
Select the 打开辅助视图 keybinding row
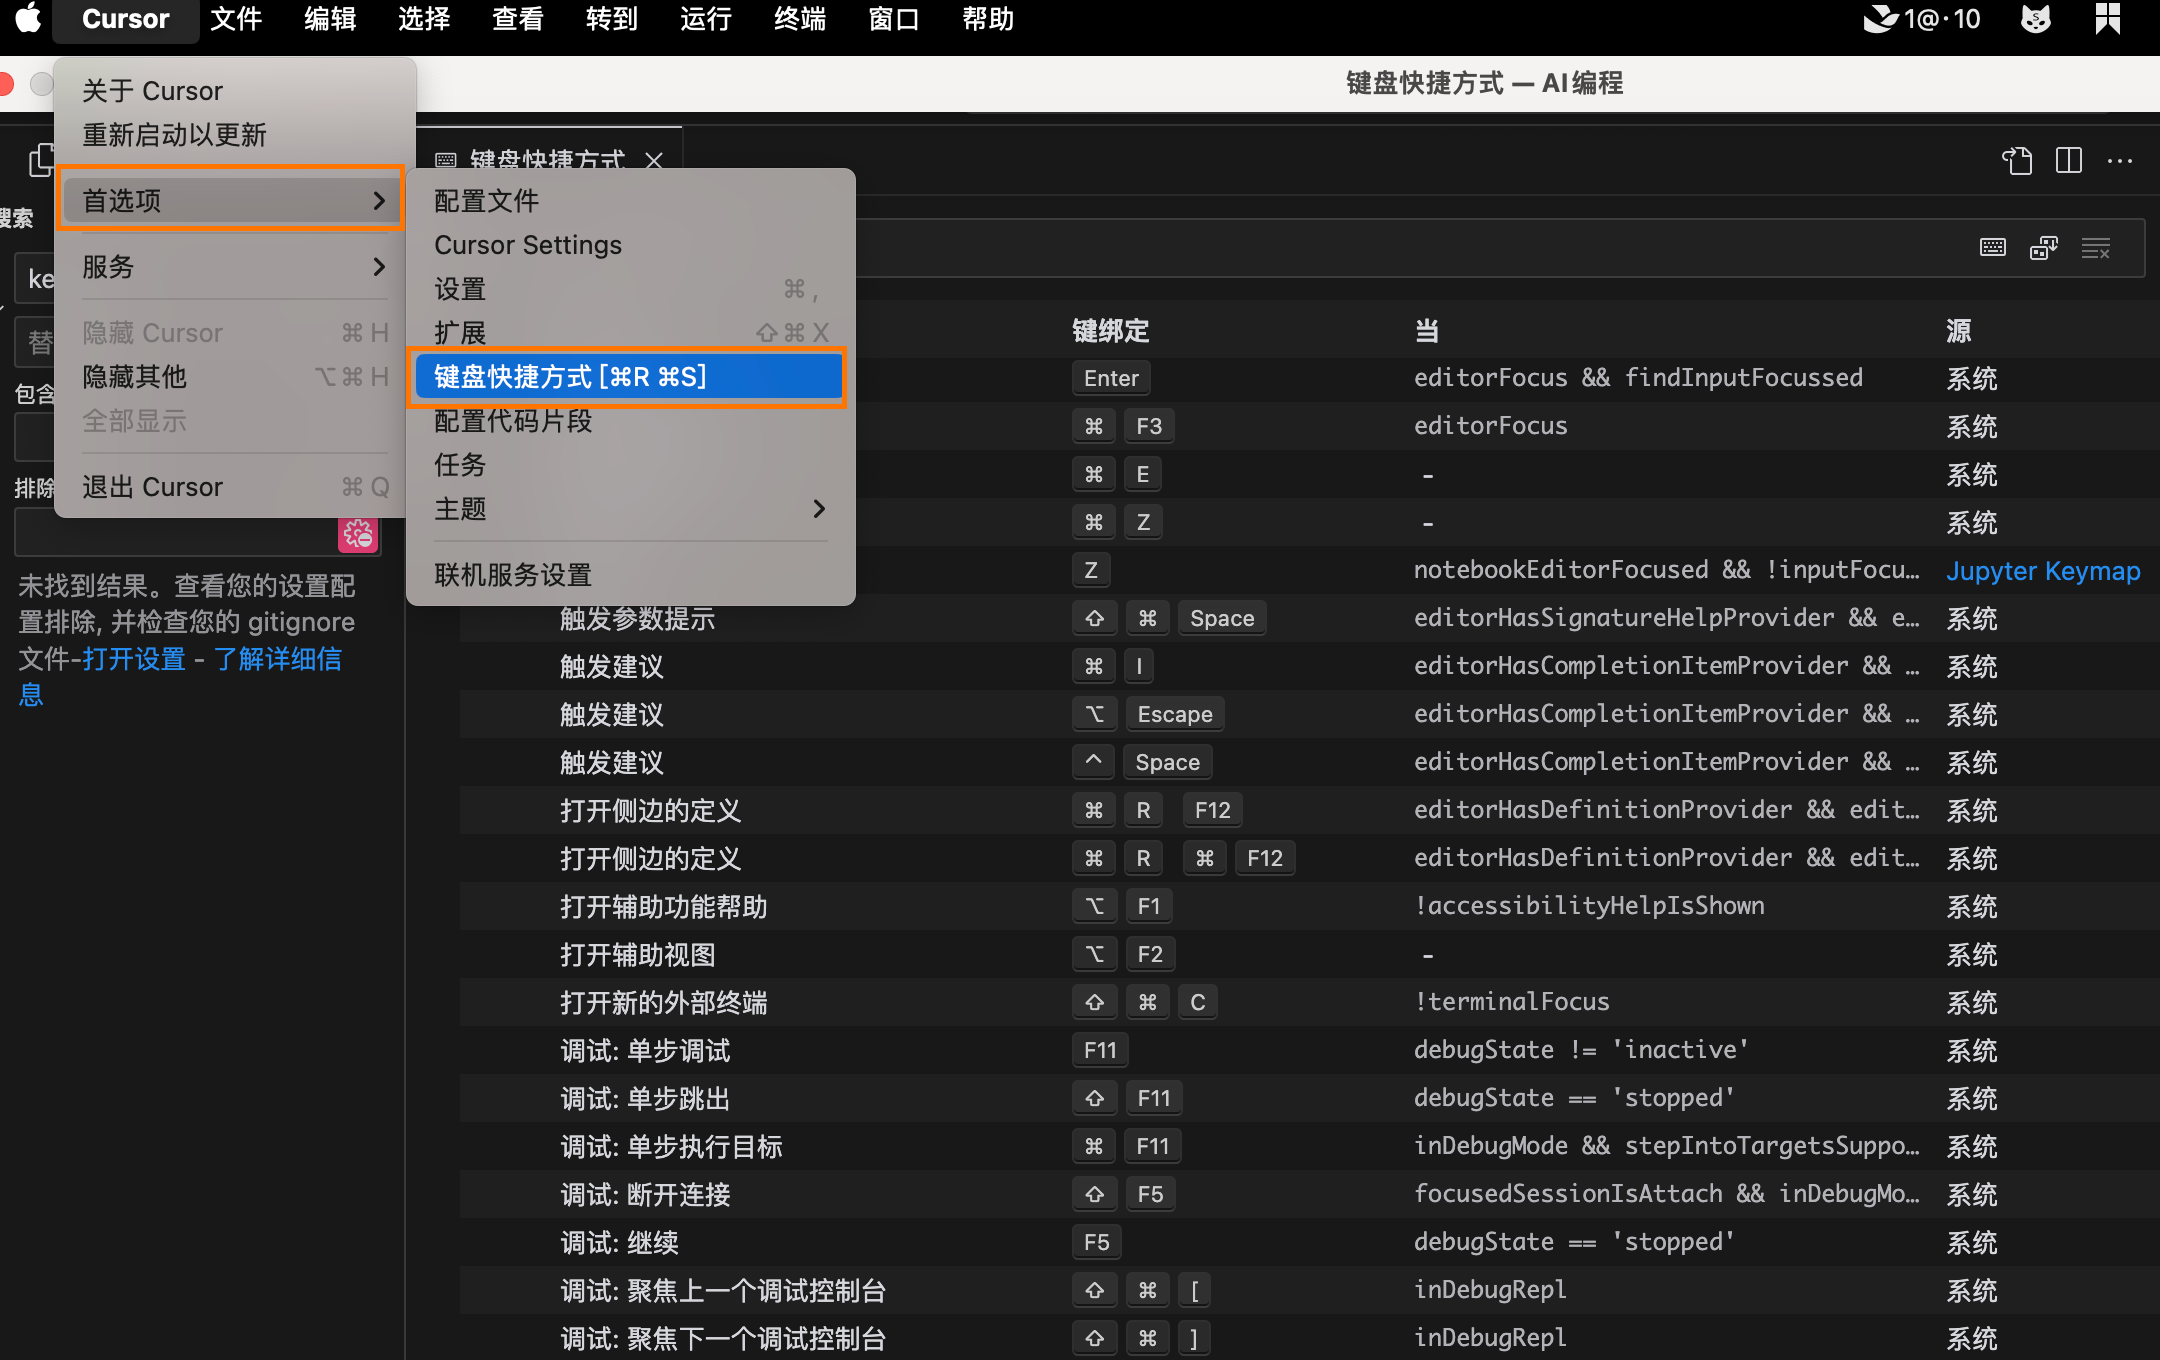(x=638, y=955)
